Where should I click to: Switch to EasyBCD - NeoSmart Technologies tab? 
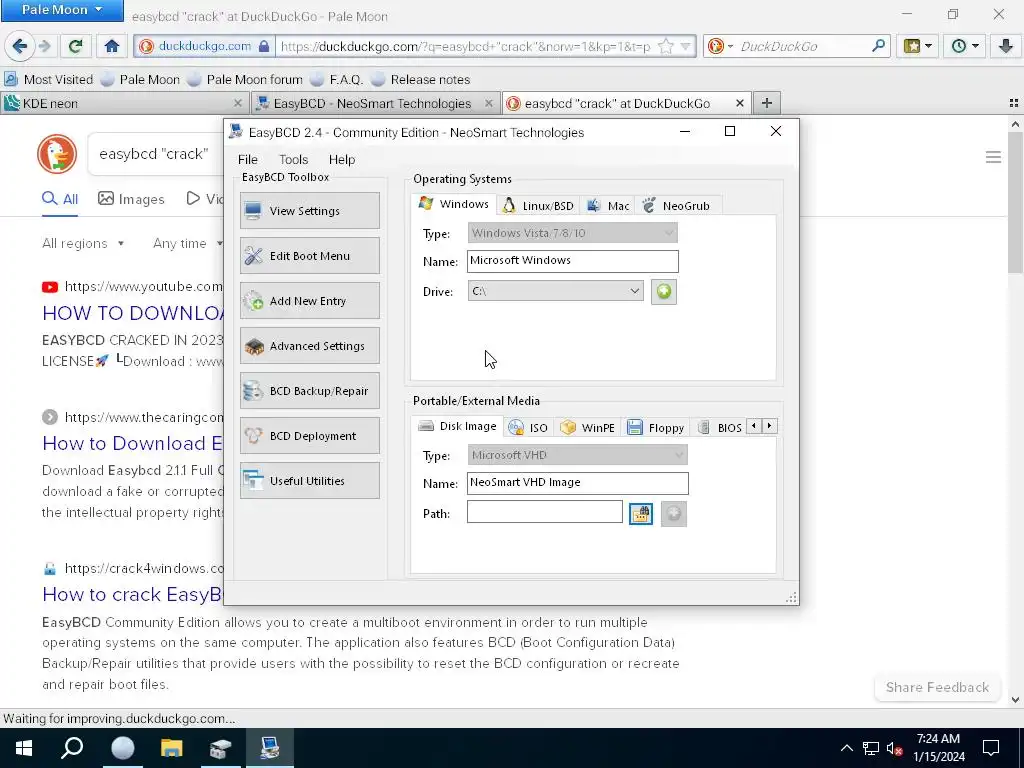[374, 103]
